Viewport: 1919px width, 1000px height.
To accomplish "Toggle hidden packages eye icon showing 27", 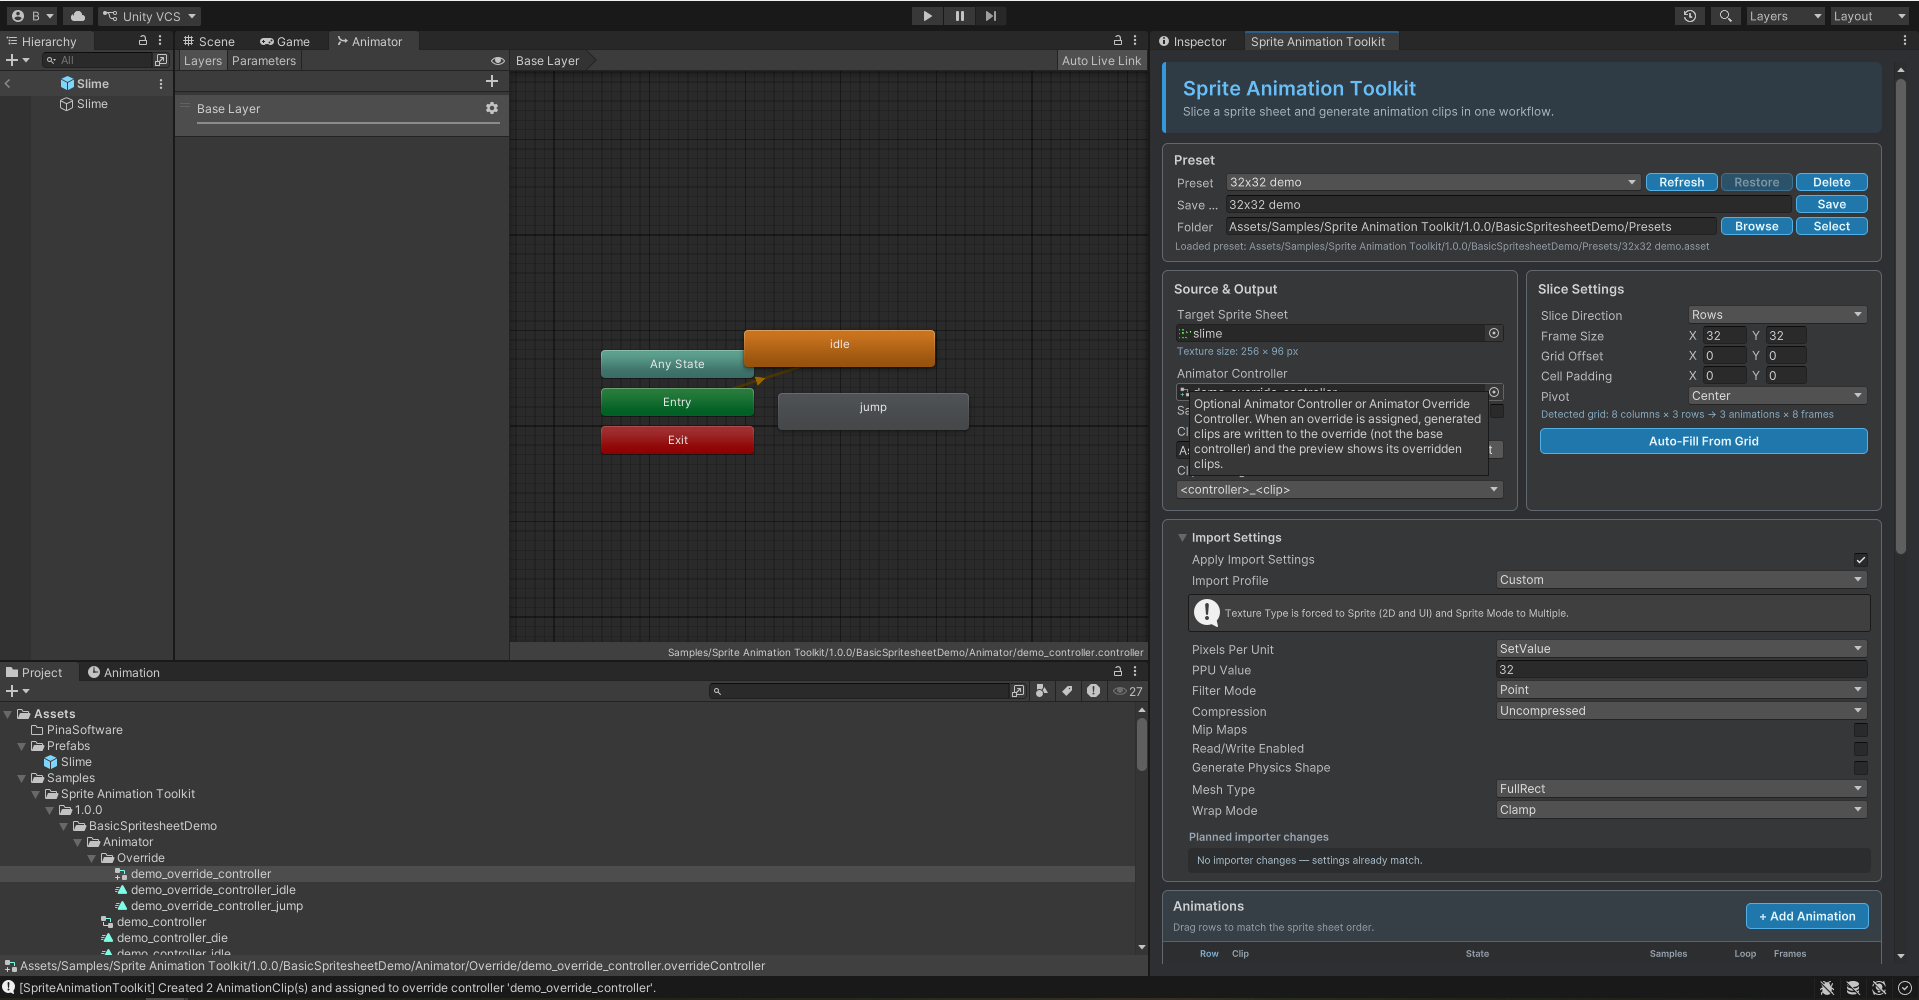I will pos(1128,691).
